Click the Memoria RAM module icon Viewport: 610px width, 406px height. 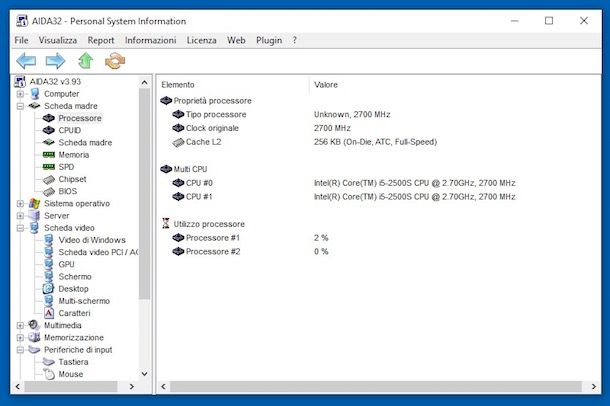49,155
